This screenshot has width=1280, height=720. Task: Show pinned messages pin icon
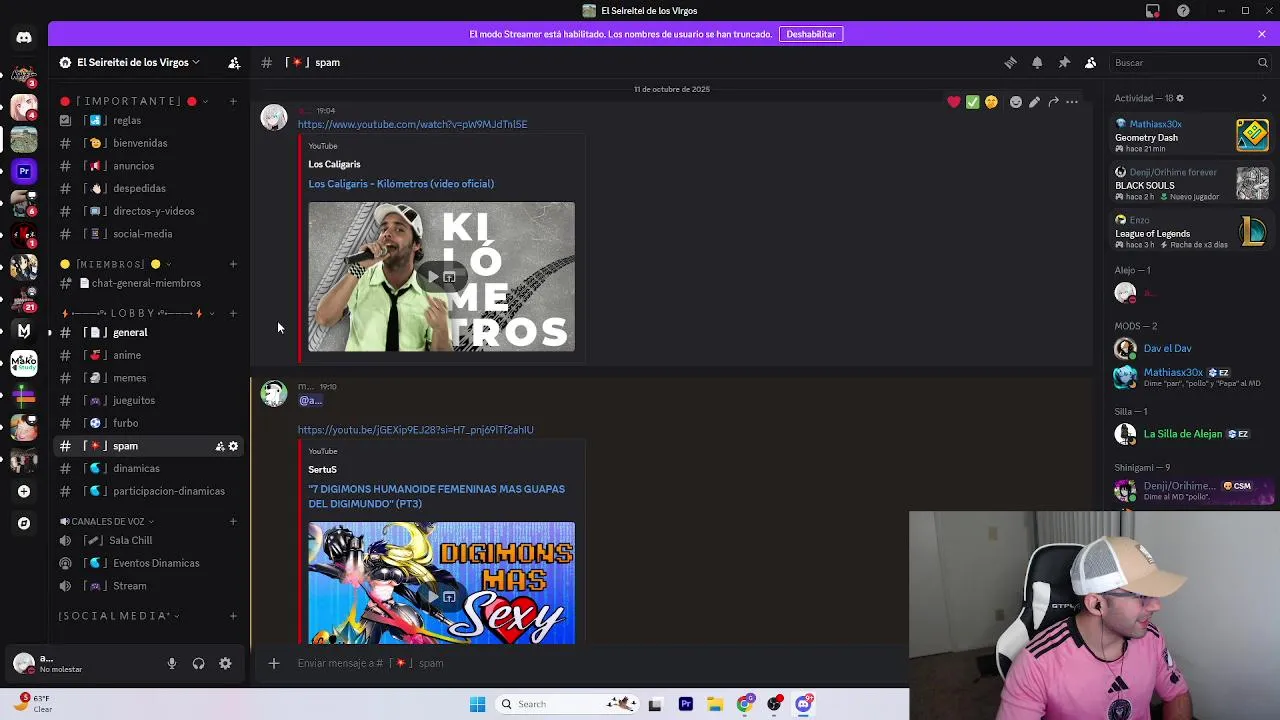coord(1064,62)
